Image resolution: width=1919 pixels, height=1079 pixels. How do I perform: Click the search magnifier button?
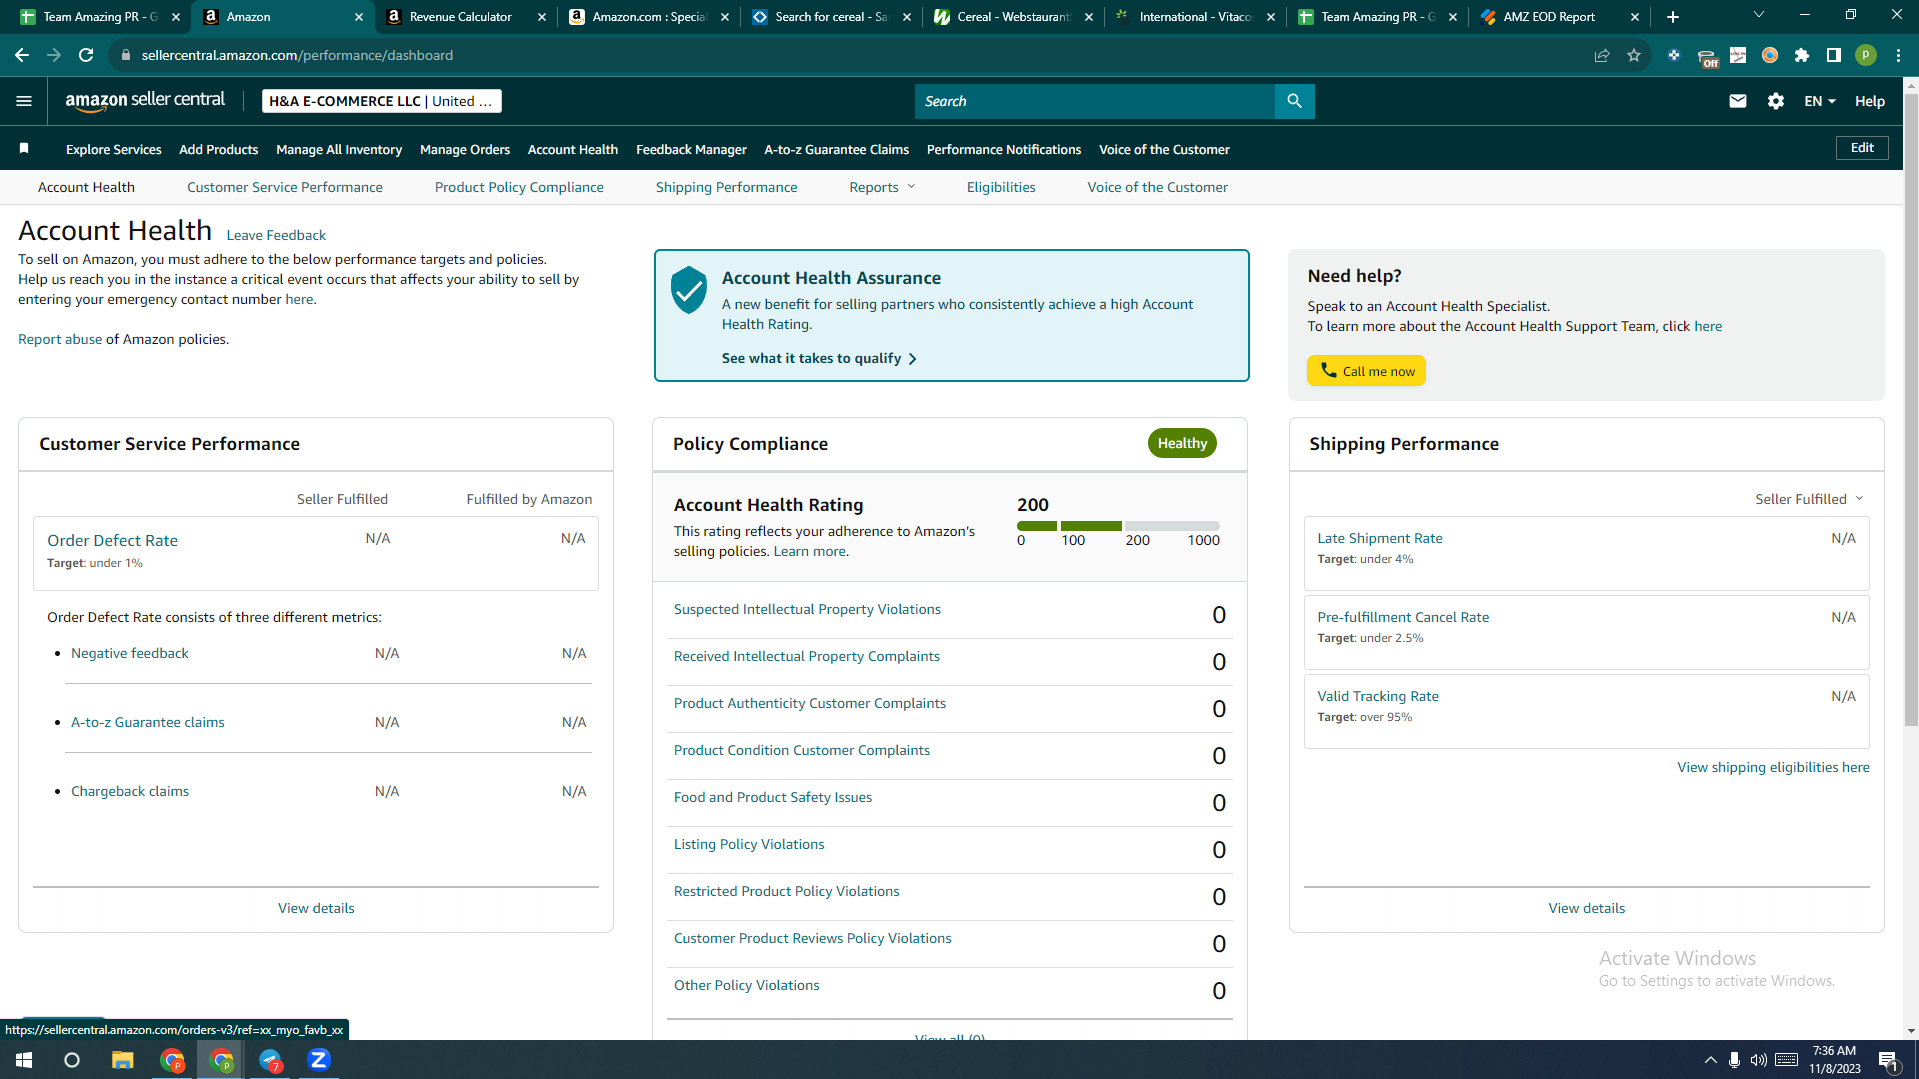[x=1294, y=101]
